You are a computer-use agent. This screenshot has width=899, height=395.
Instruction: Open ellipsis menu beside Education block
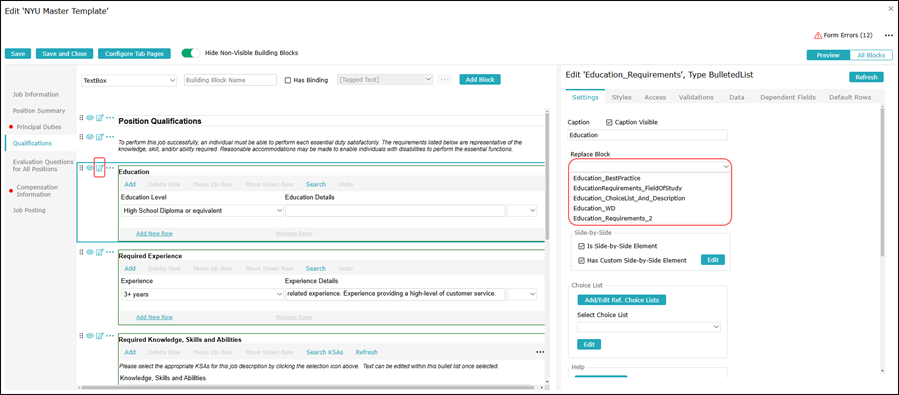coord(110,167)
